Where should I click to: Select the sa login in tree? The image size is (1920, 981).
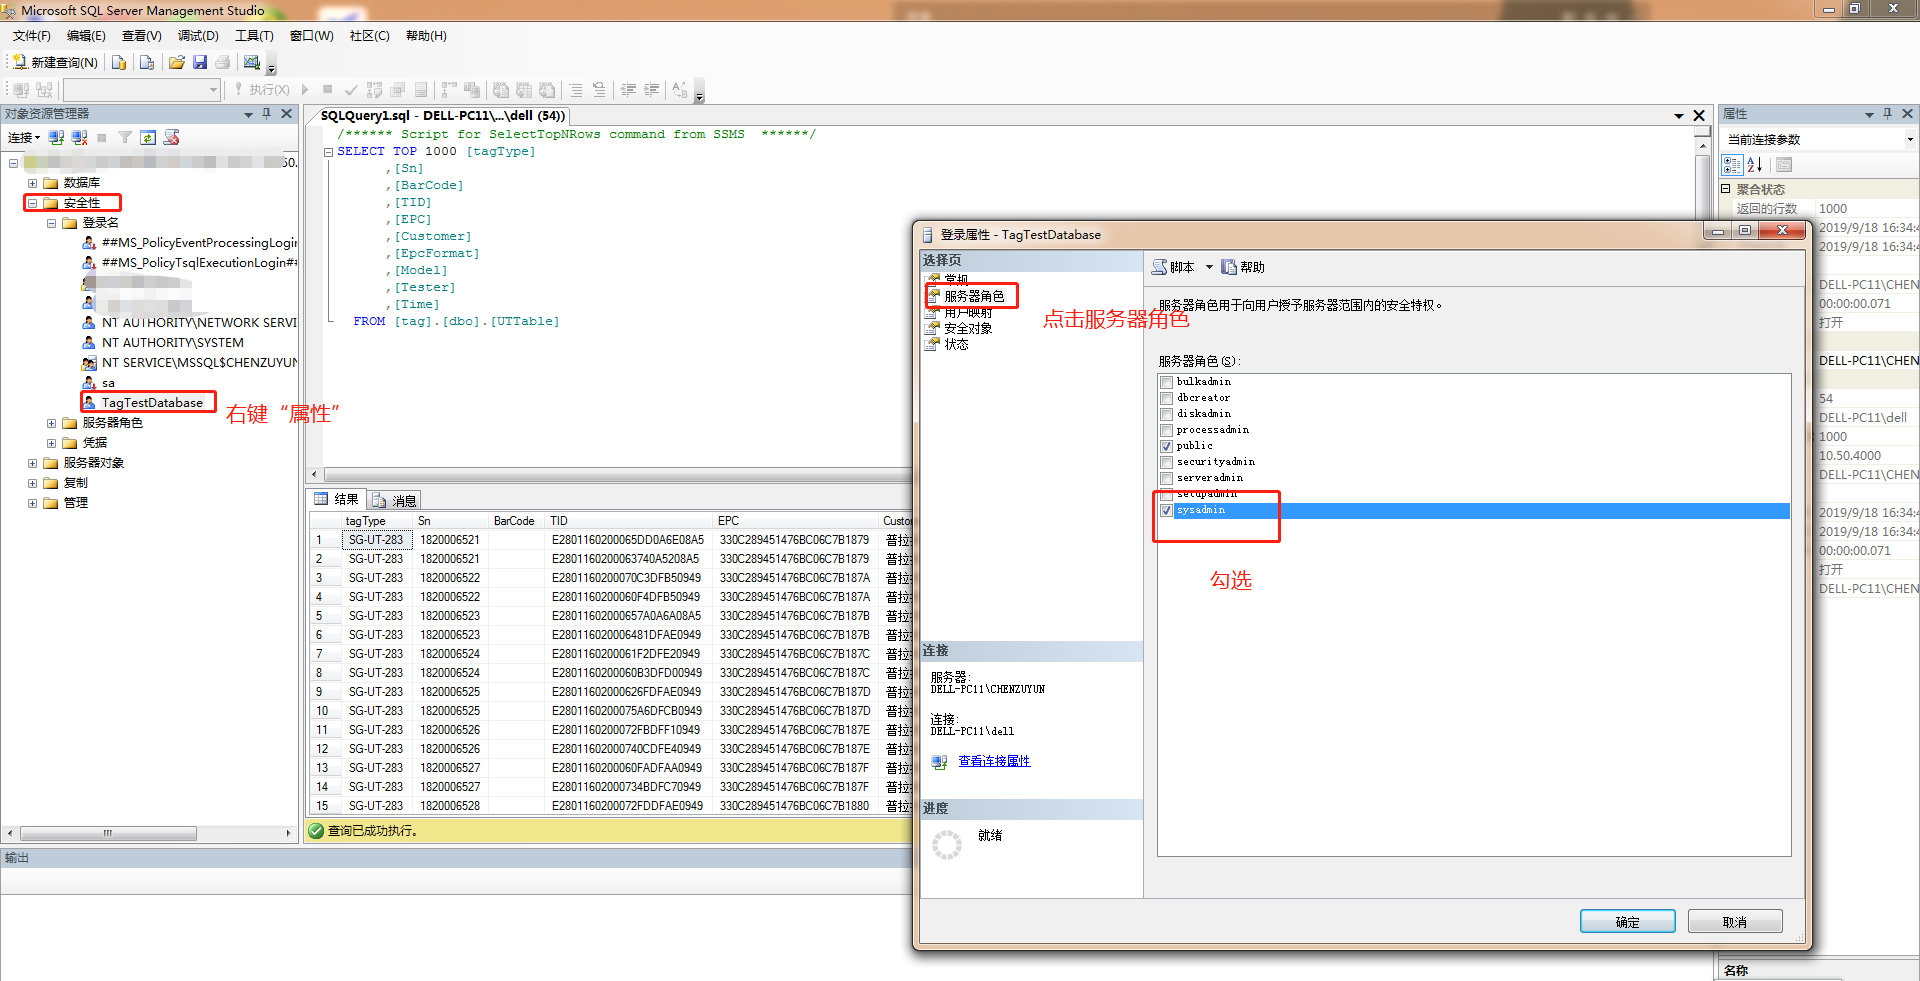tap(107, 383)
